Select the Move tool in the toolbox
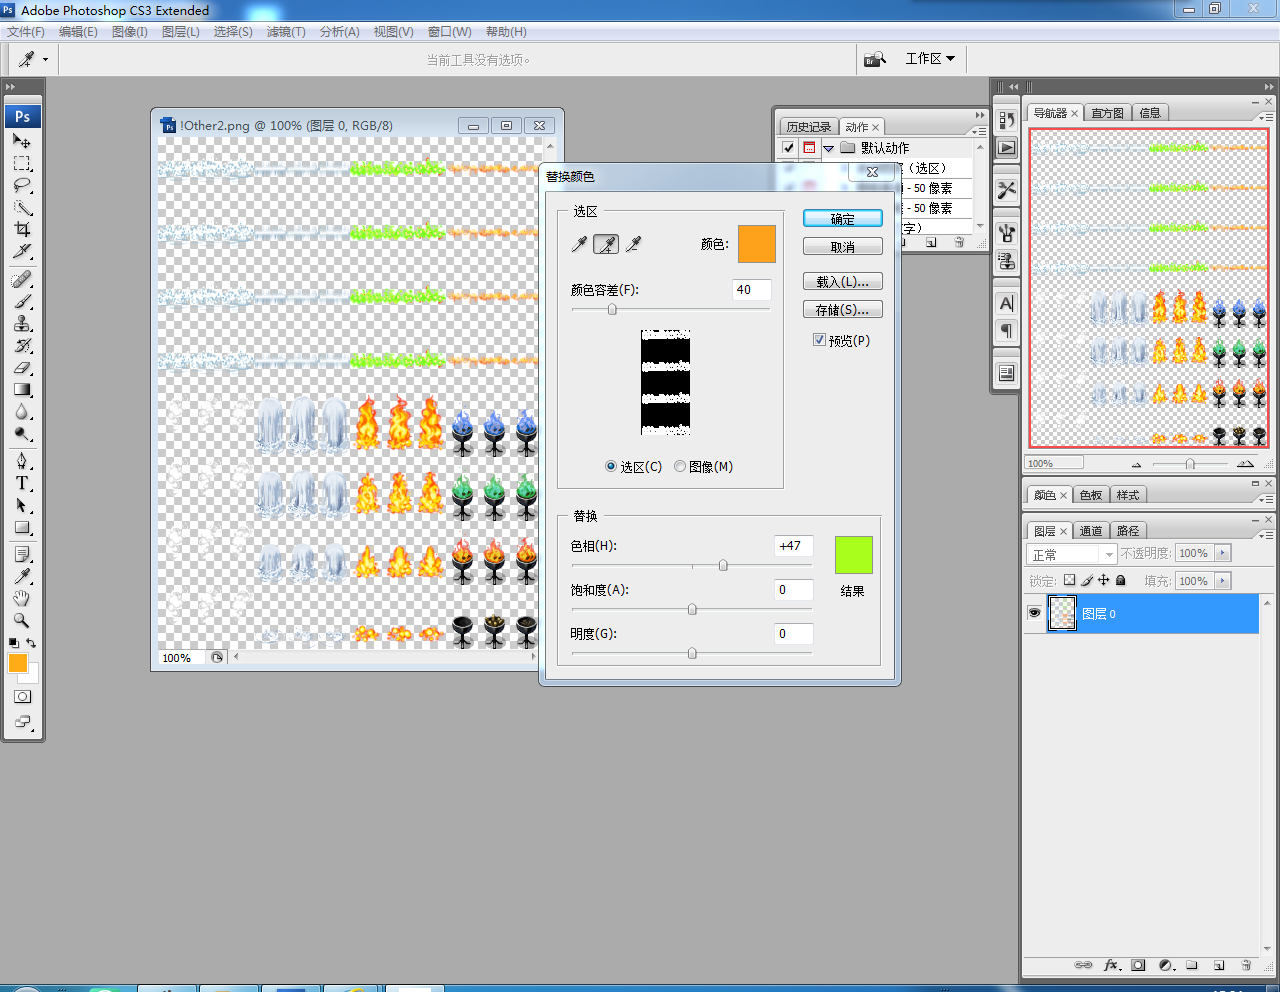 tap(22, 141)
